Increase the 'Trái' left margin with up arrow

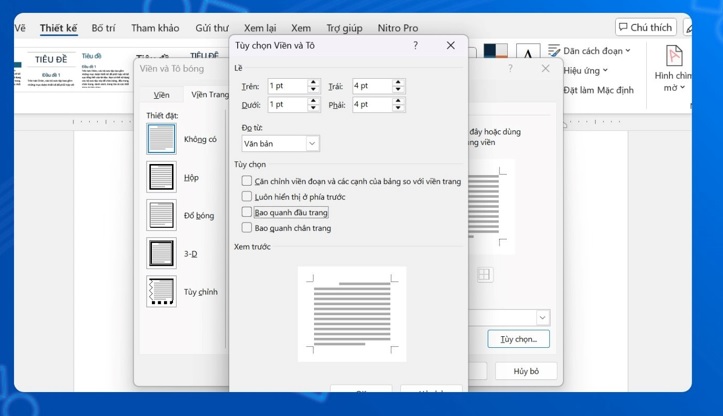point(398,82)
